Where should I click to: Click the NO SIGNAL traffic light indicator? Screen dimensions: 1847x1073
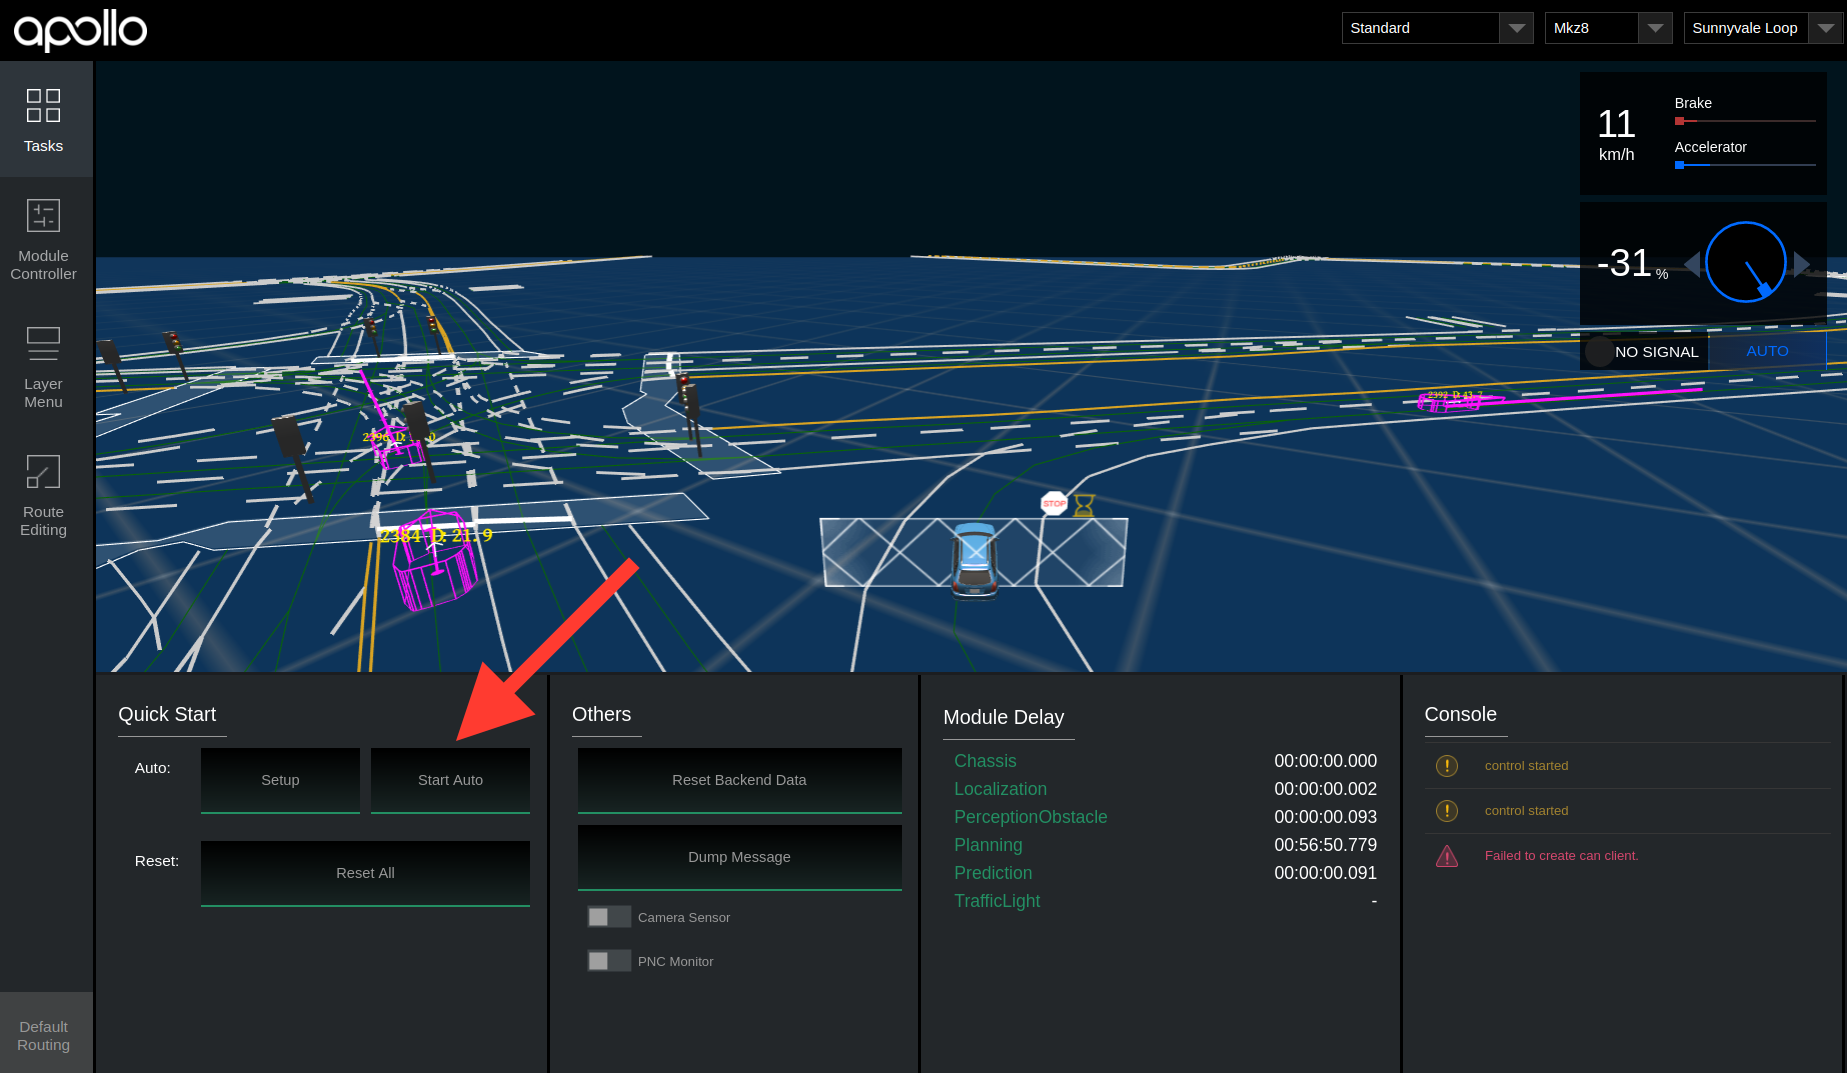[1645, 352]
